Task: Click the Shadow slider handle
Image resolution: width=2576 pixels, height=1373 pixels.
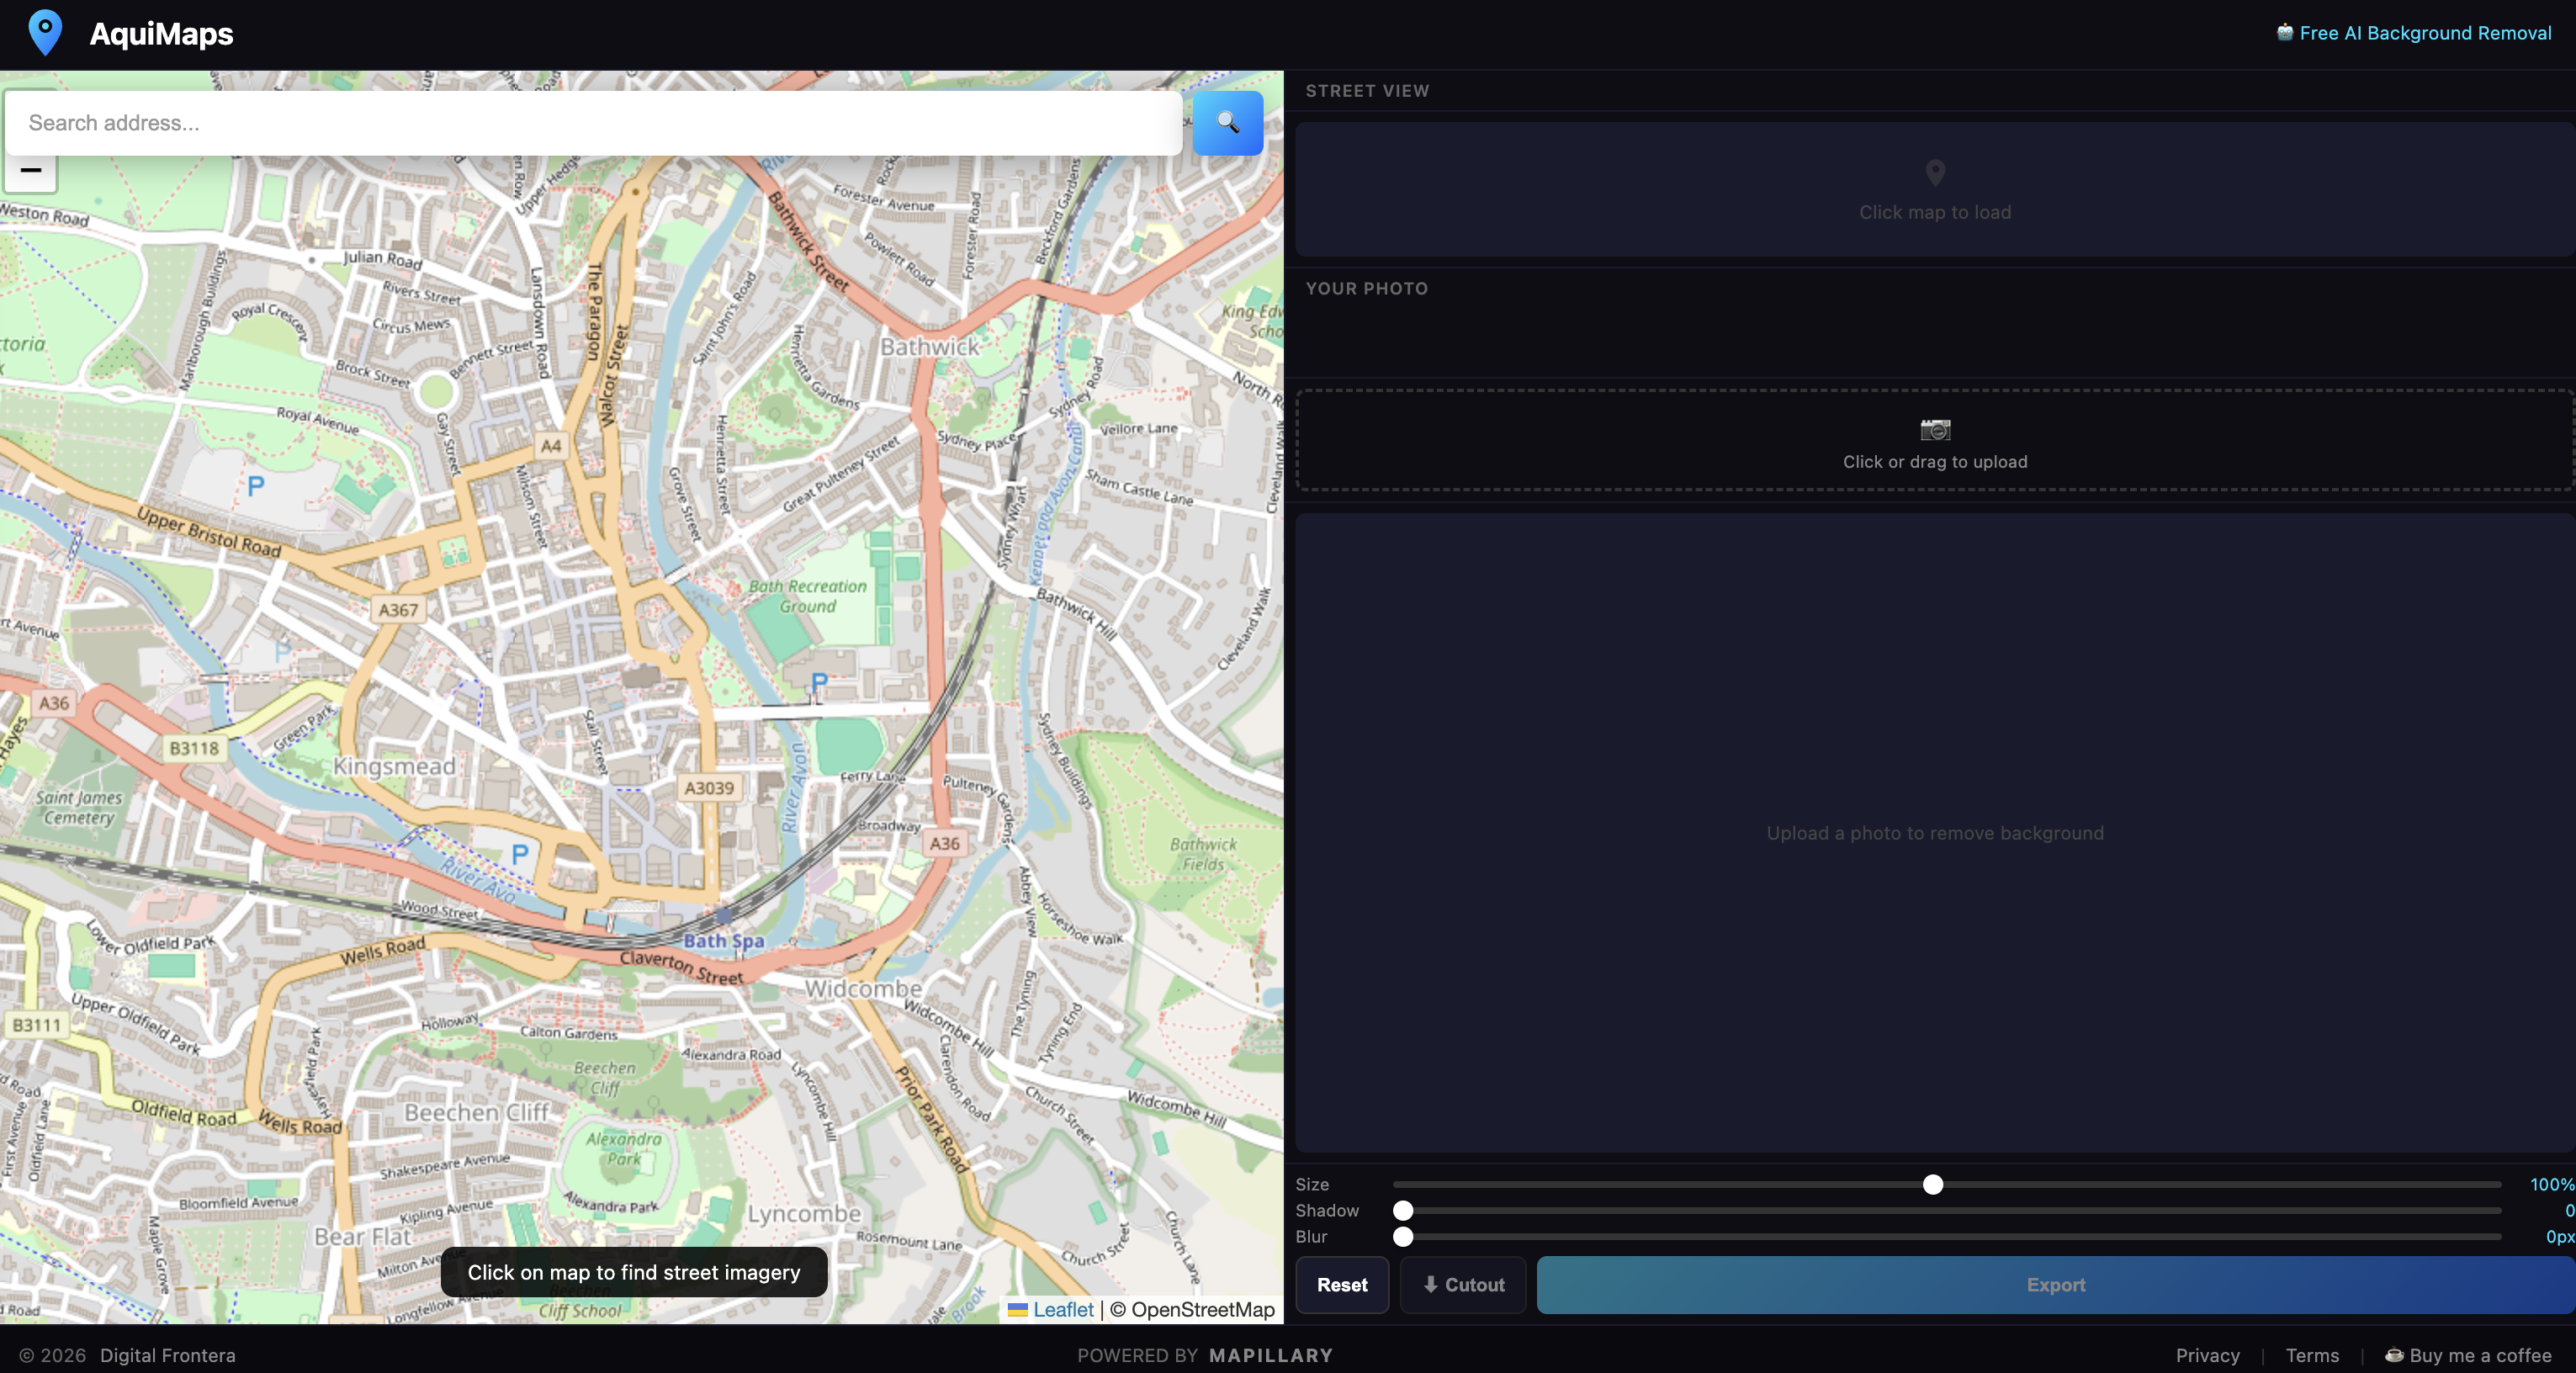Action: 1403,1211
